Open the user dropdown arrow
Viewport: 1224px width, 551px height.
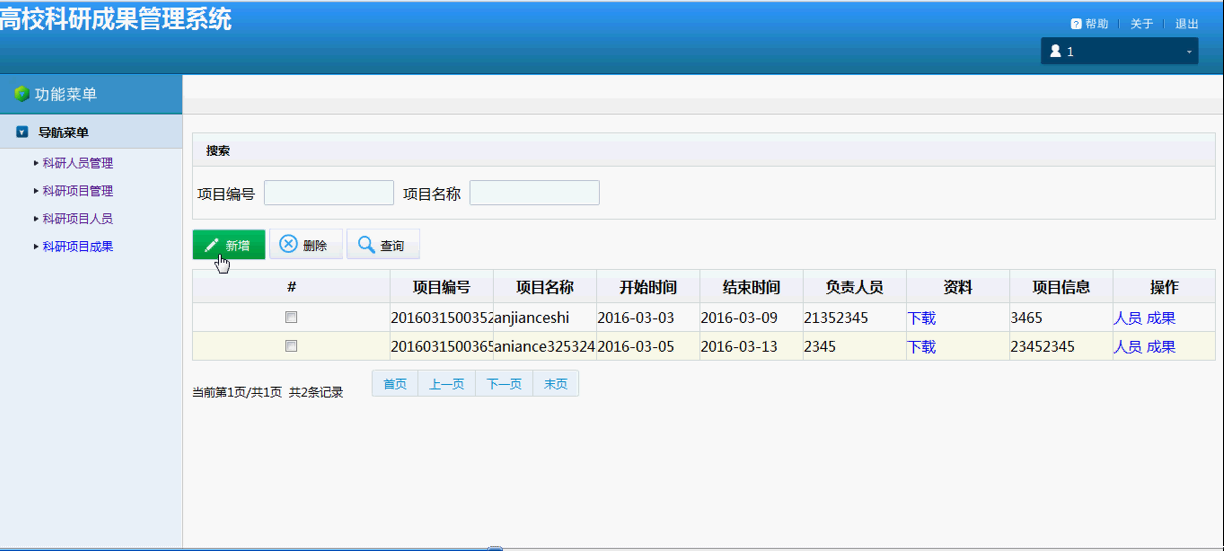pyautogui.click(x=1189, y=52)
